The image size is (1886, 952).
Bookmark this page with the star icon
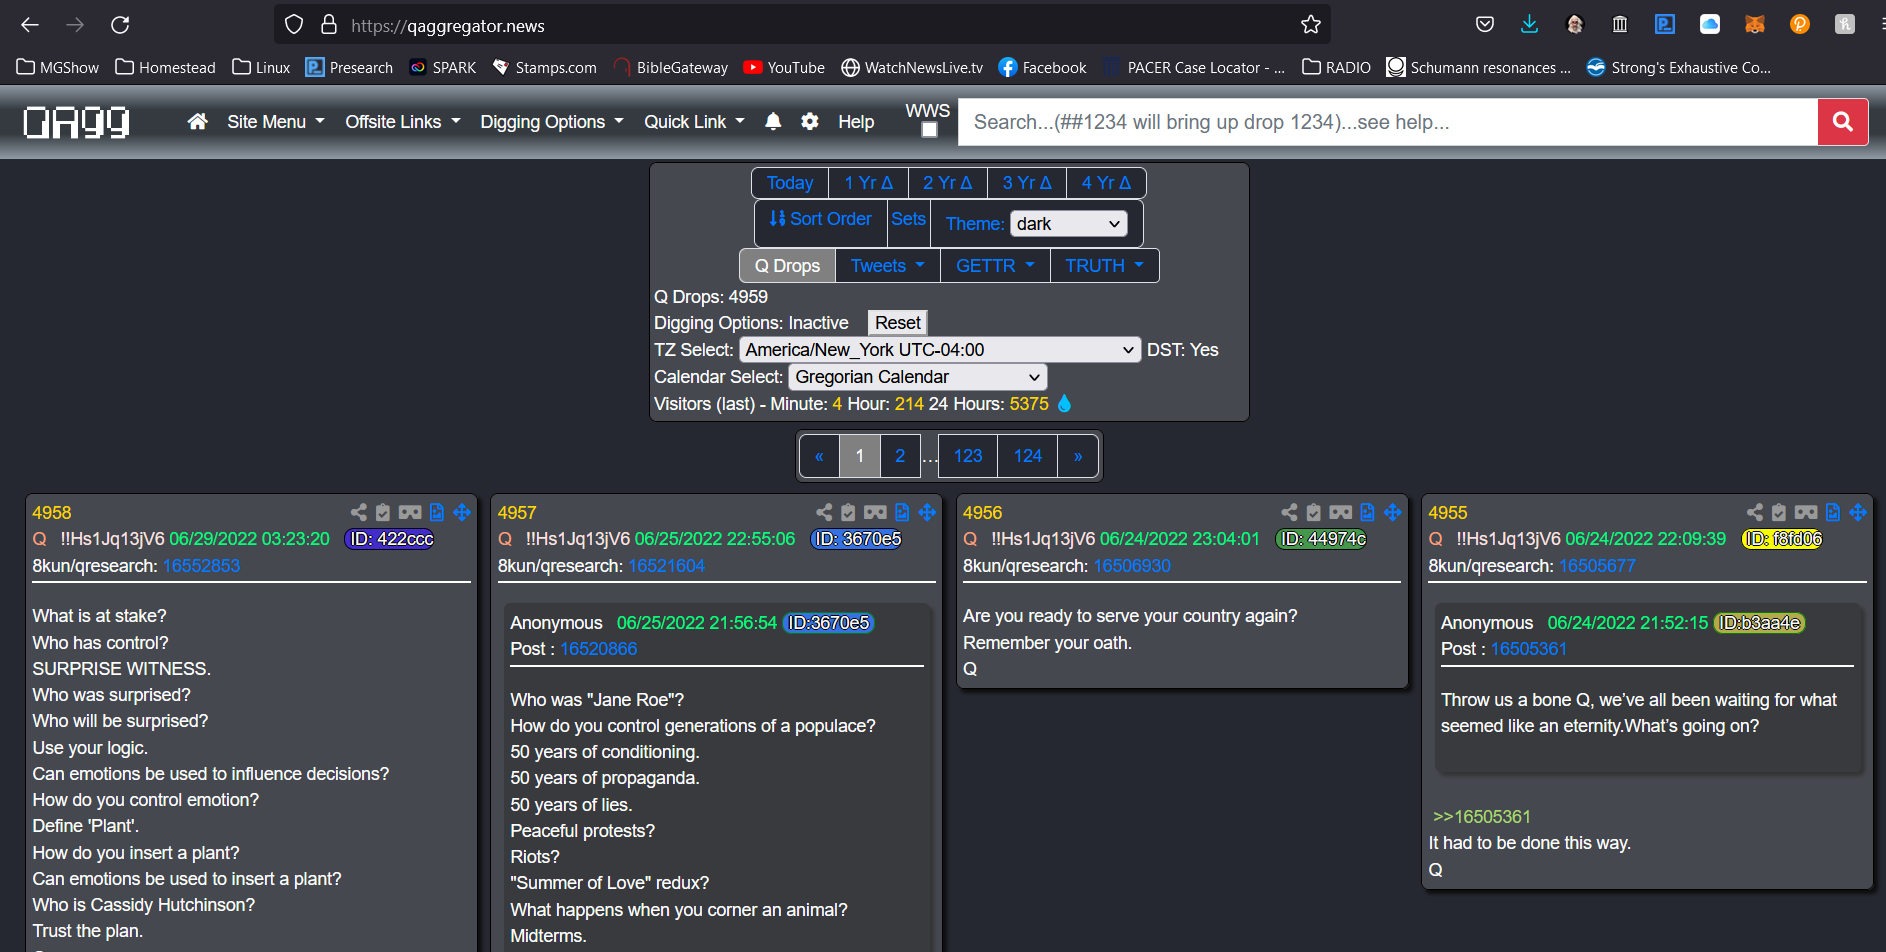(1311, 25)
